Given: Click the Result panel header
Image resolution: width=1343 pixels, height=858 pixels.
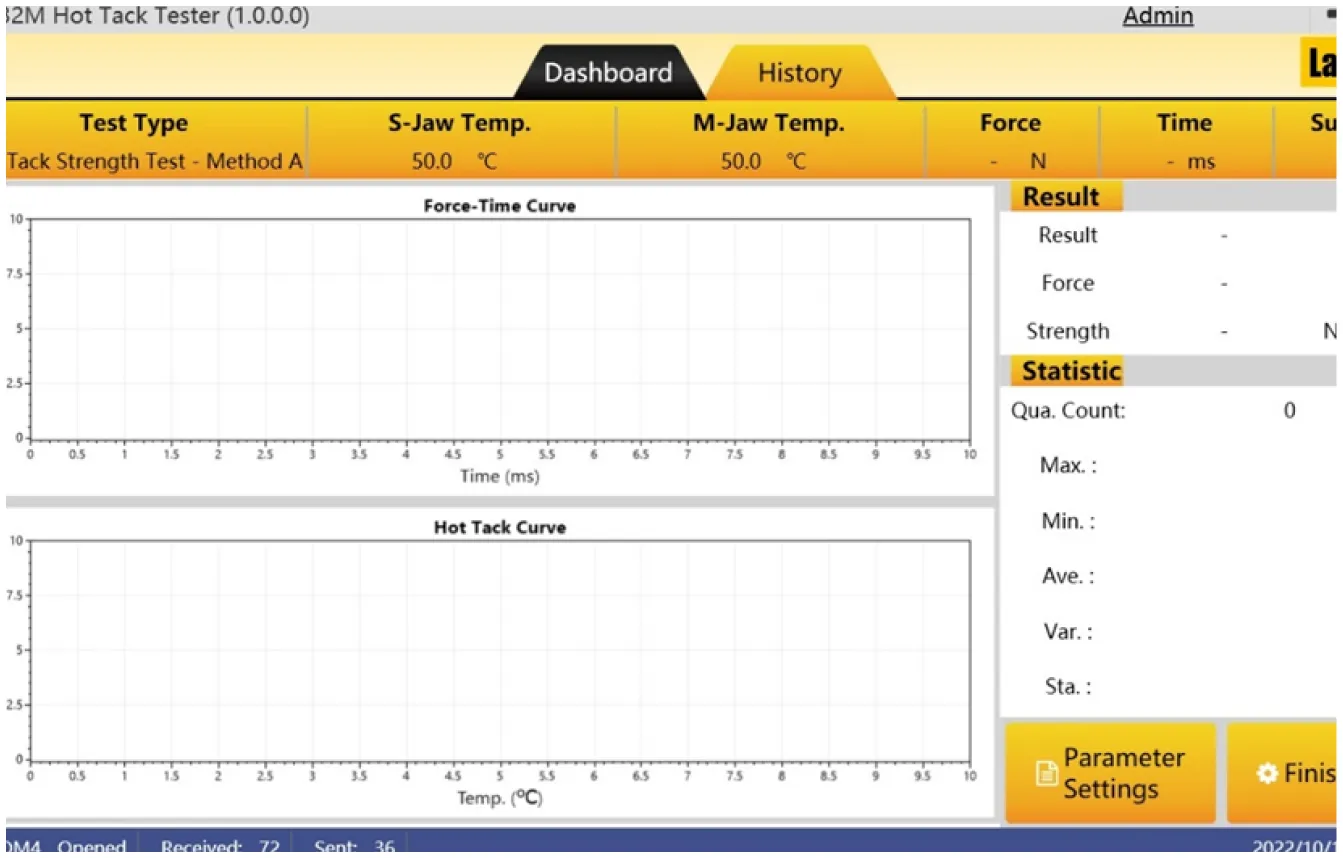Looking at the screenshot, I should [1061, 197].
